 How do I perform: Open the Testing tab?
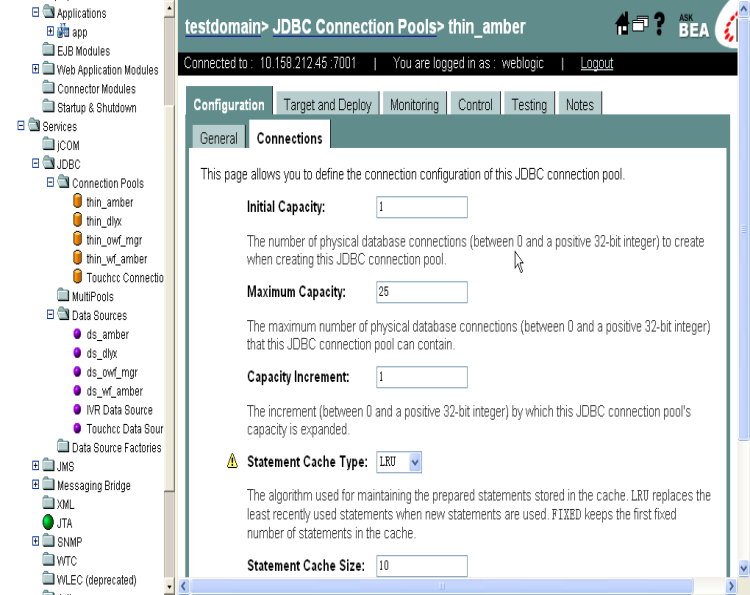click(529, 104)
